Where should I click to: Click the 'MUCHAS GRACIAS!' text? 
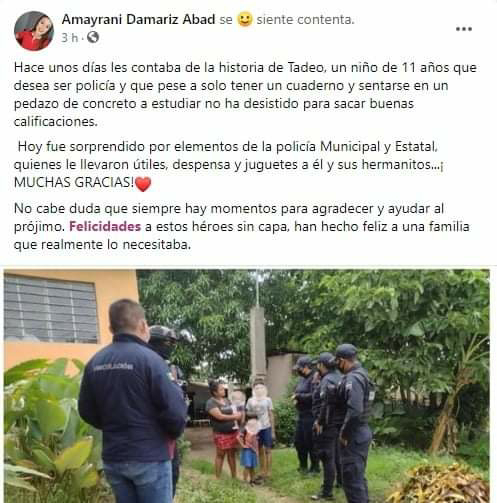point(74,182)
